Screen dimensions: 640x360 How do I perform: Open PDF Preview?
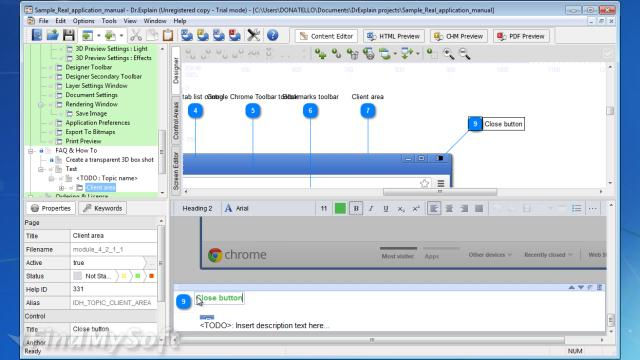point(521,36)
